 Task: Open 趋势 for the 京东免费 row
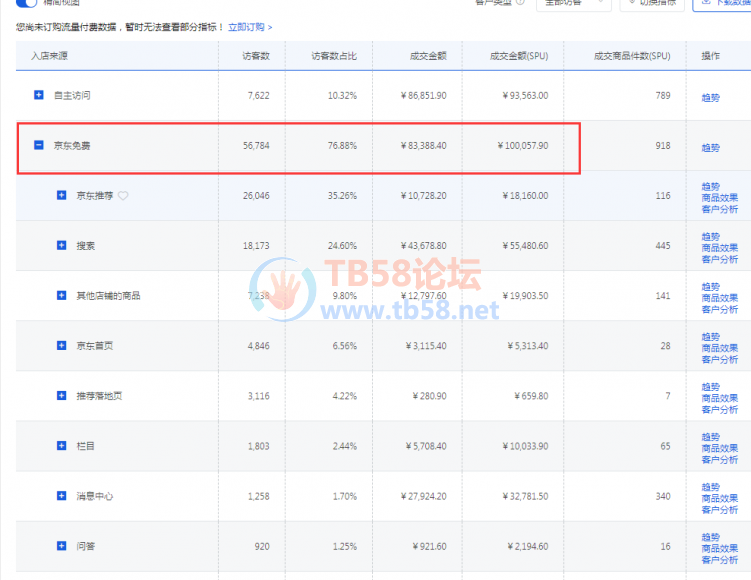coord(710,148)
